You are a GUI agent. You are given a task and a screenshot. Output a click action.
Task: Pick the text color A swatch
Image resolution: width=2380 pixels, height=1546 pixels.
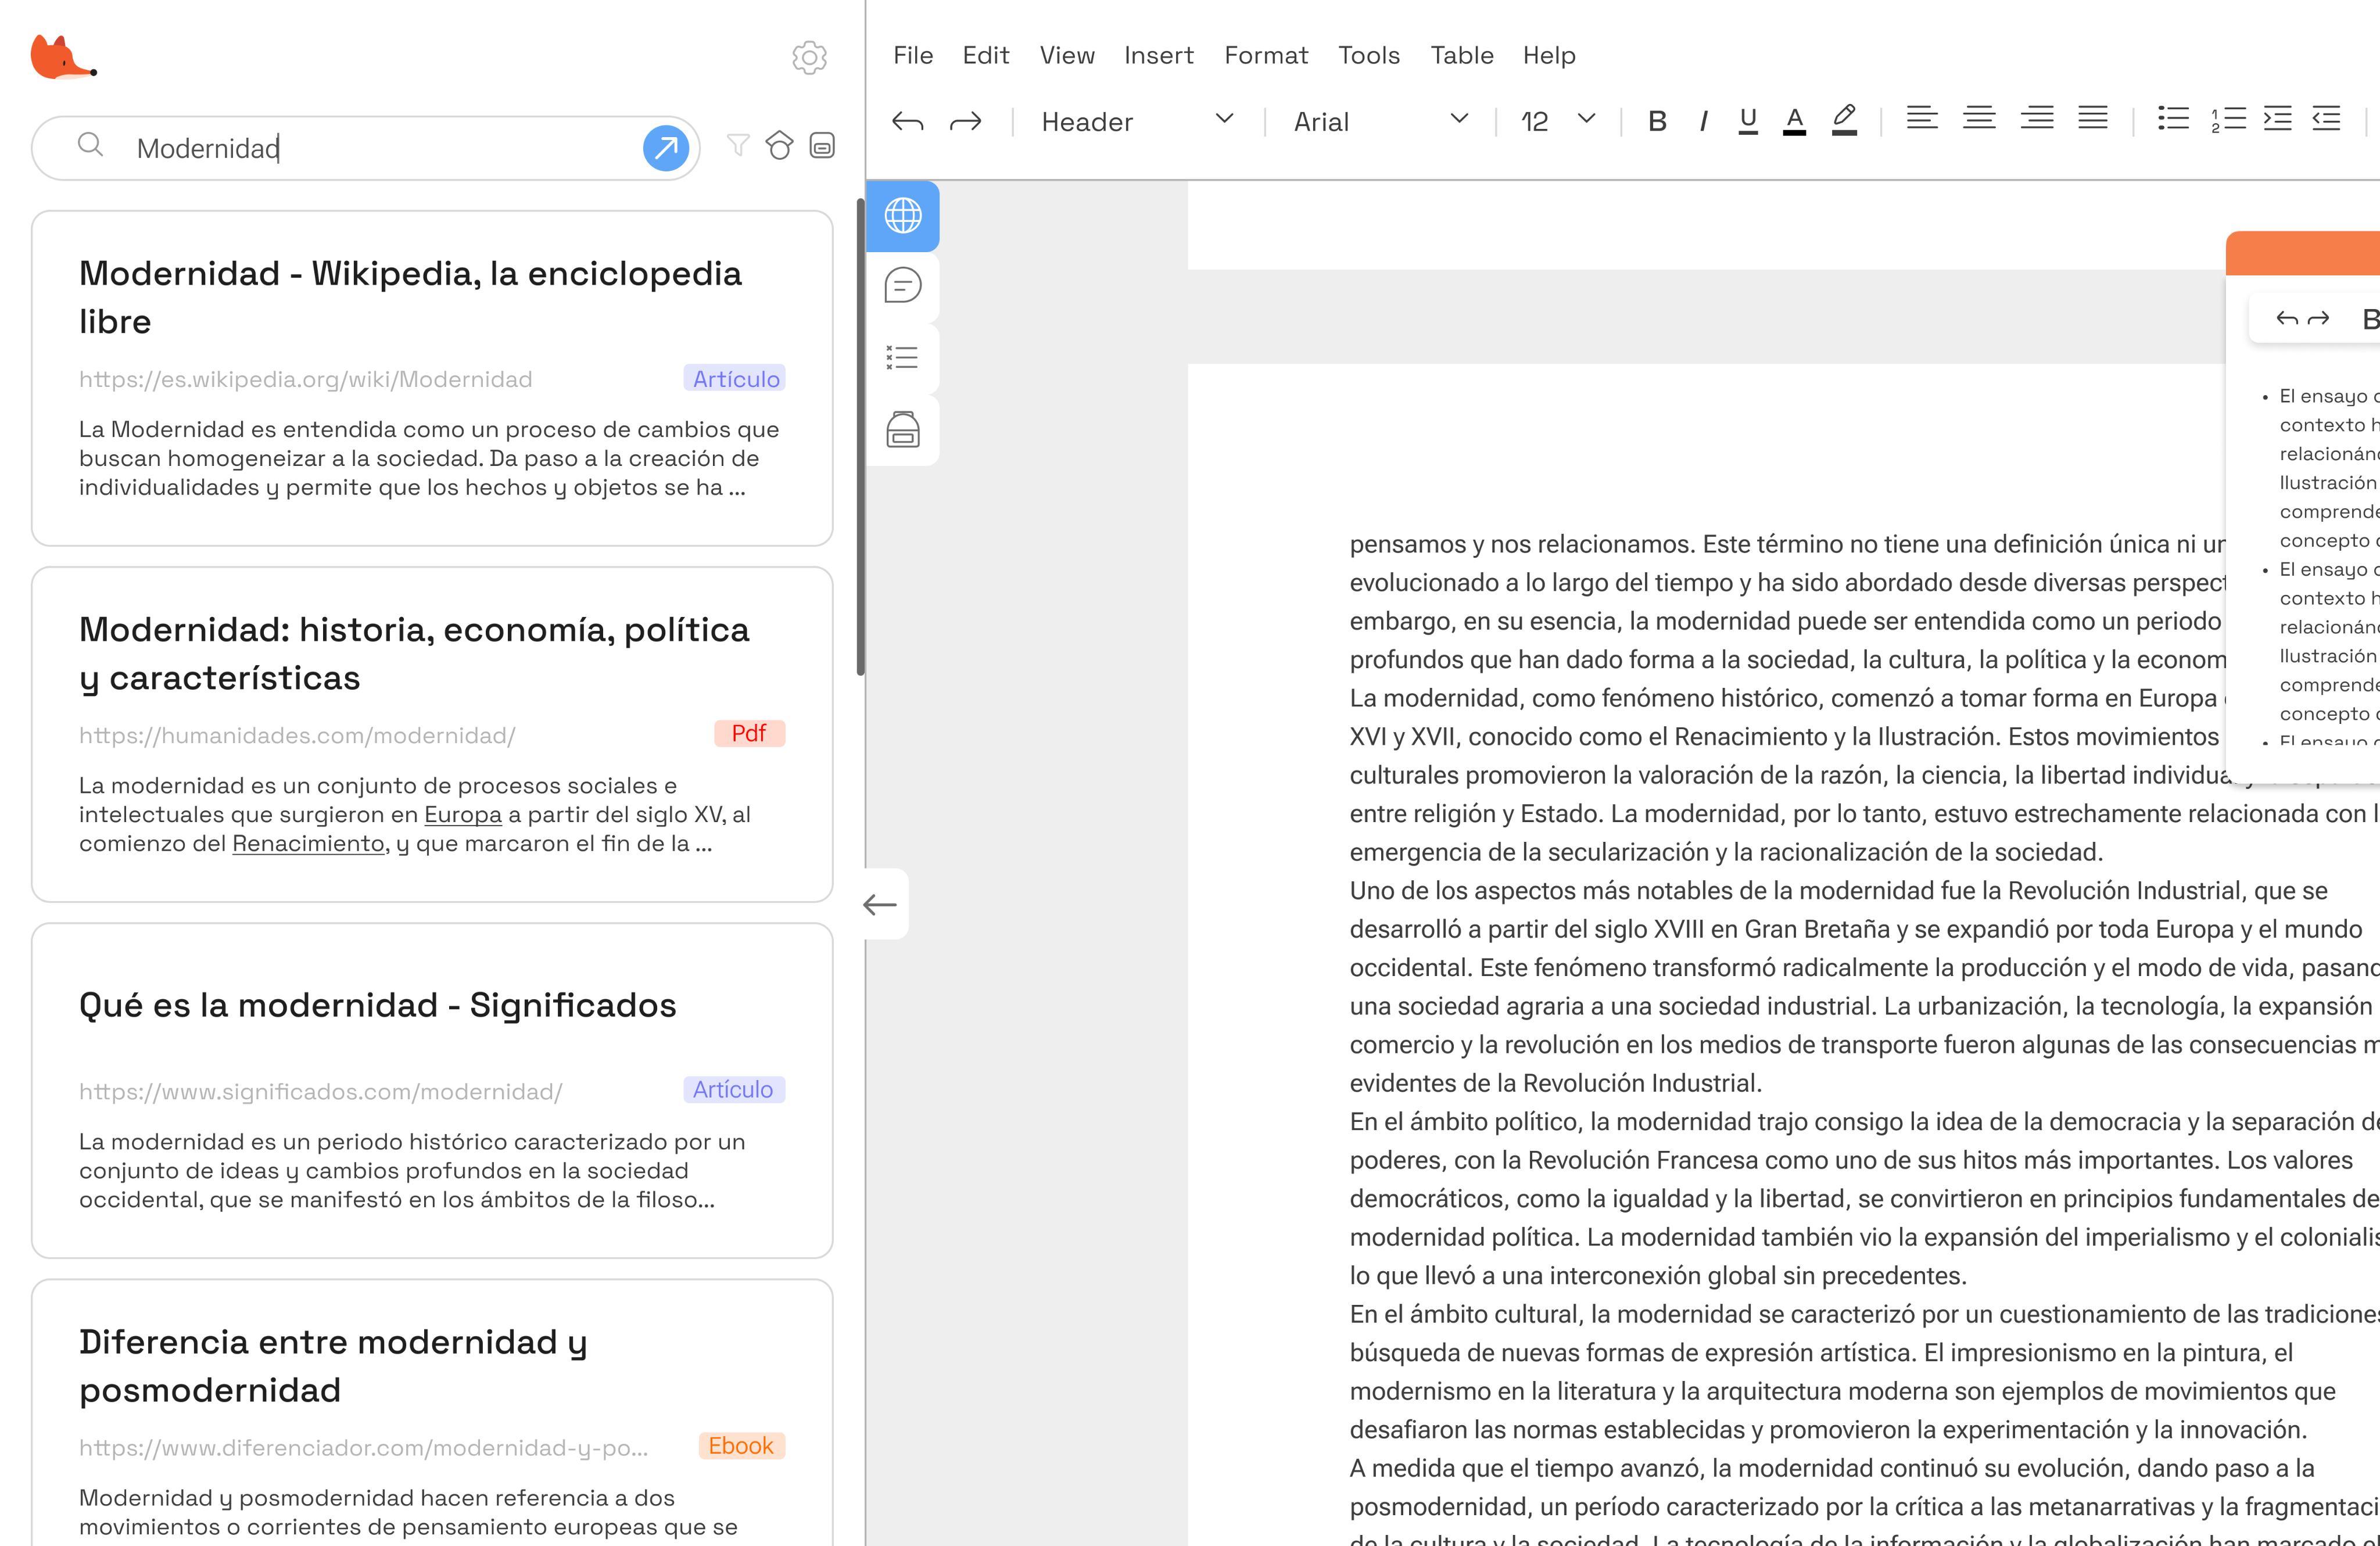pos(1794,122)
